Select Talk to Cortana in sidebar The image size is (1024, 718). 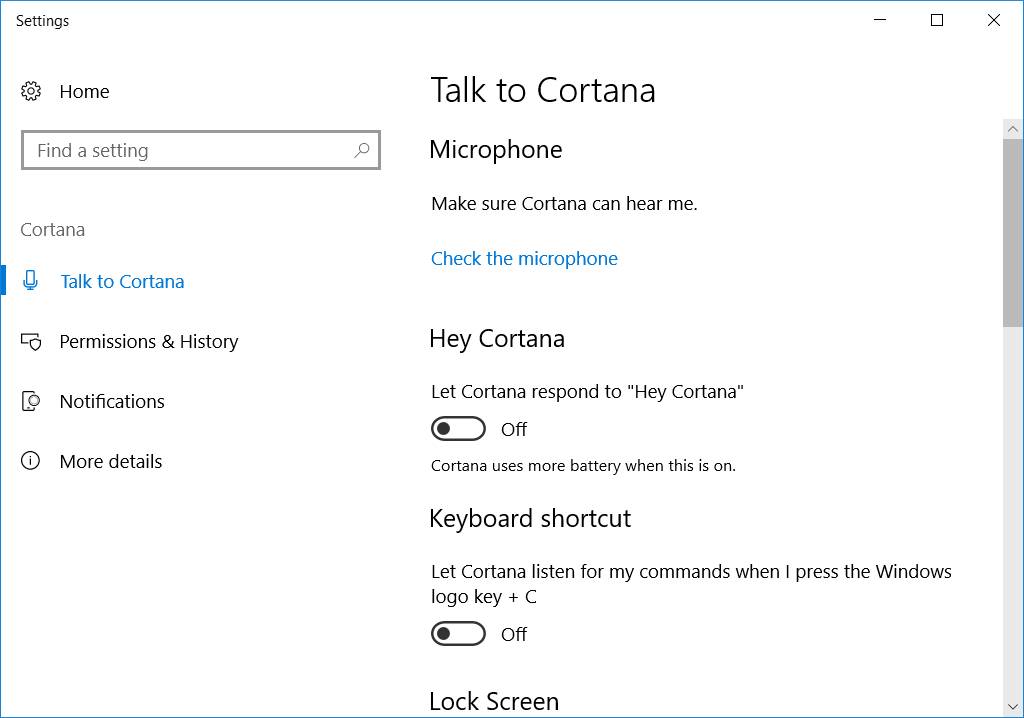point(122,282)
